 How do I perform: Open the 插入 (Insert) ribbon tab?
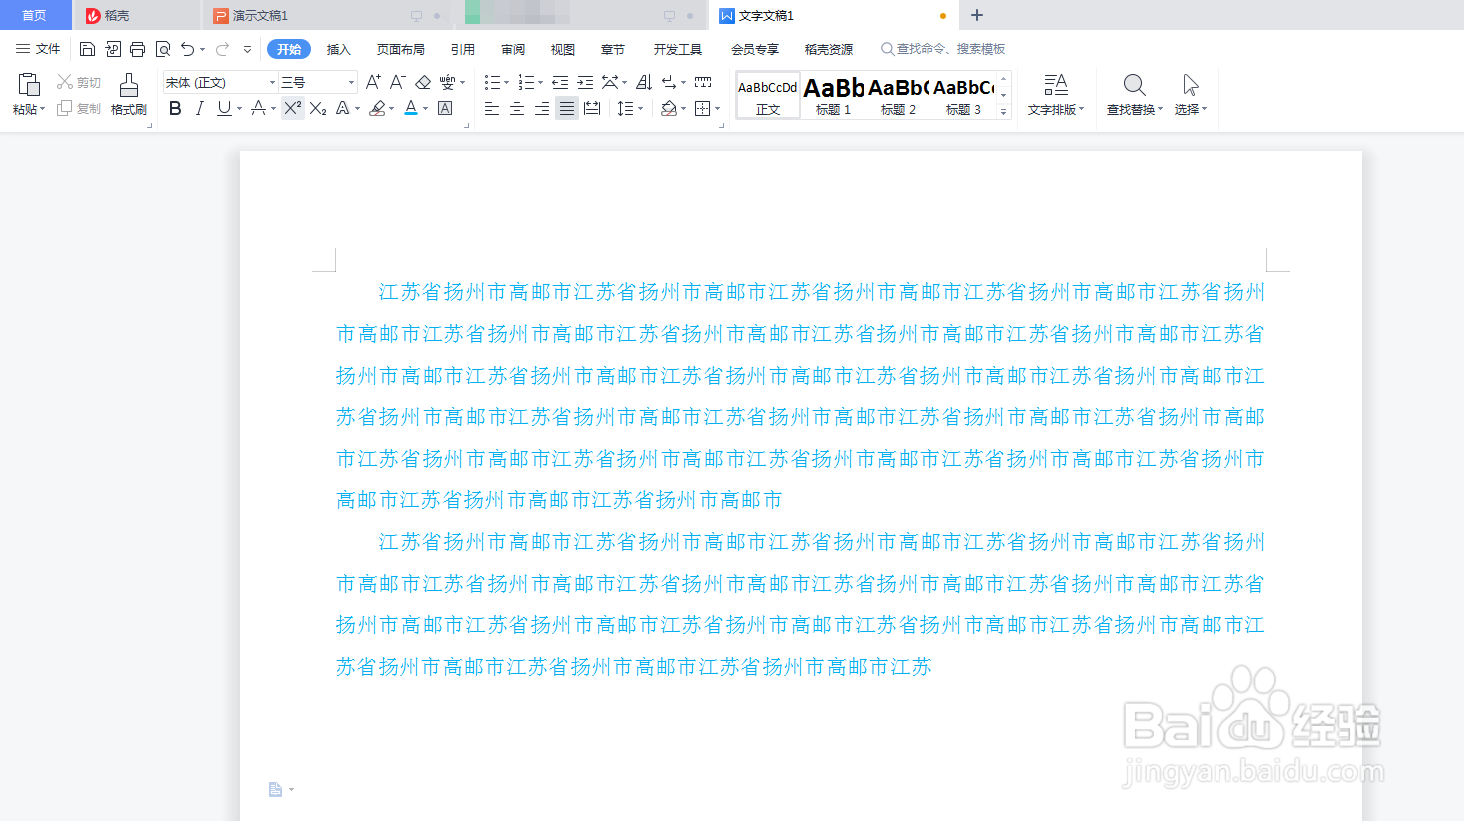tap(339, 49)
